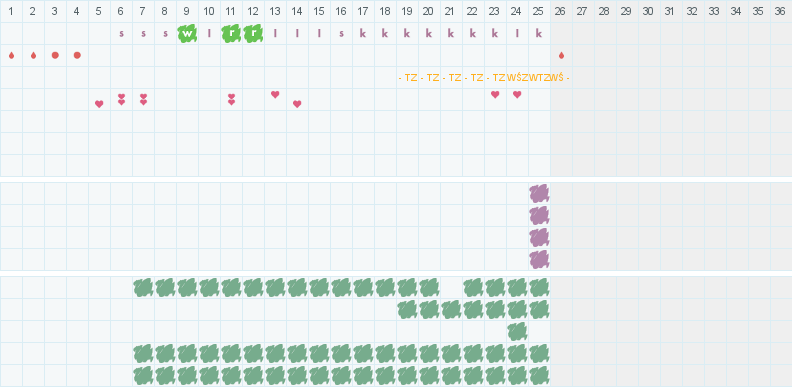Click the single heart icon on day 5
792x387 pixels.
coord(99,104)
